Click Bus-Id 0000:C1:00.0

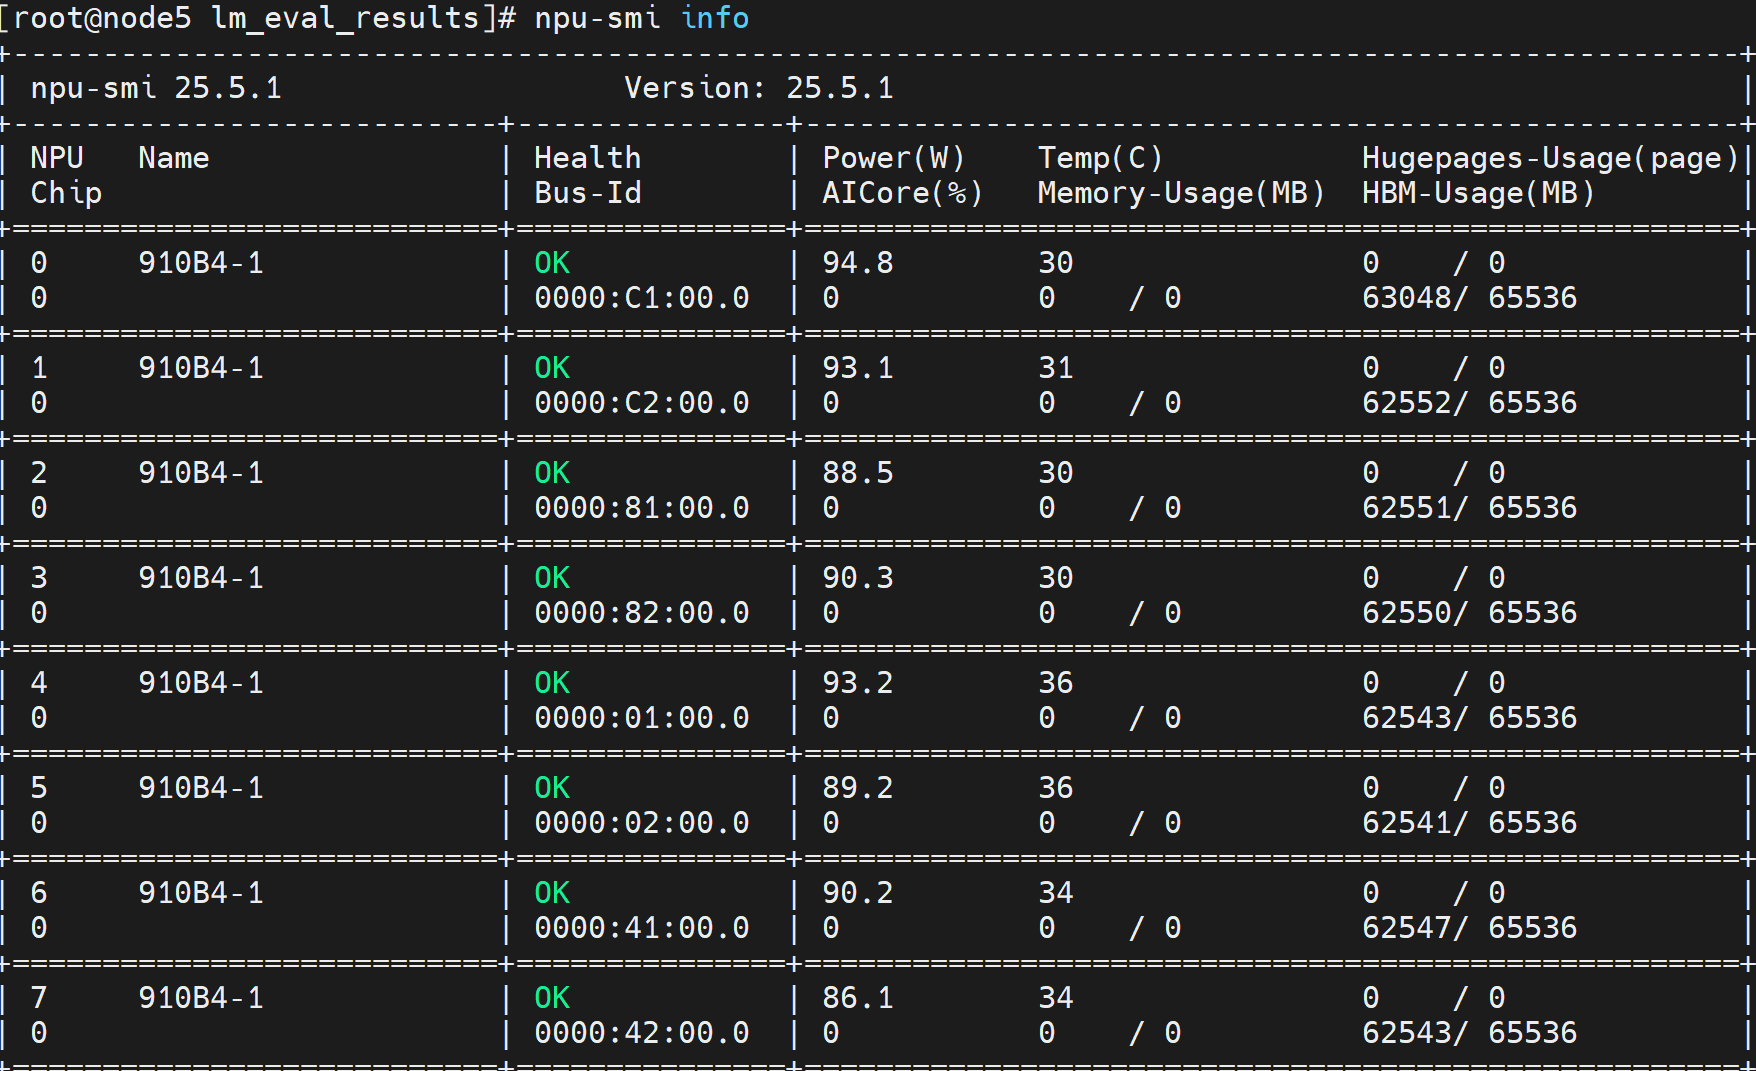[x=641, y=298]
